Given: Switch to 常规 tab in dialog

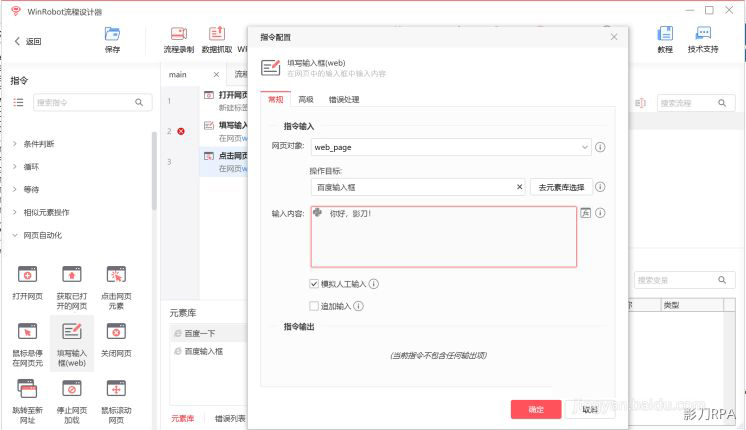Looking at the screenshot, I should click(x=275, y=99).
